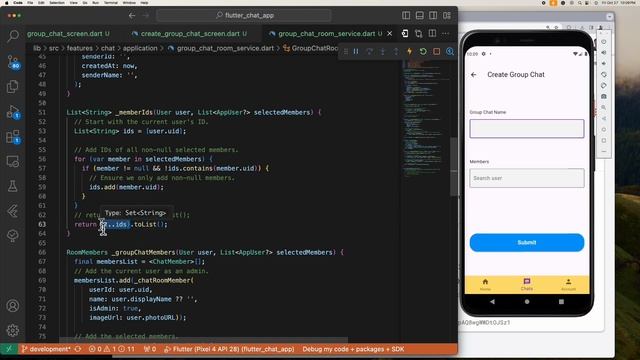This screenshot has height=360, width=640.
Task: Open Terminal menu in macOS menu bar
Action: 111,2
